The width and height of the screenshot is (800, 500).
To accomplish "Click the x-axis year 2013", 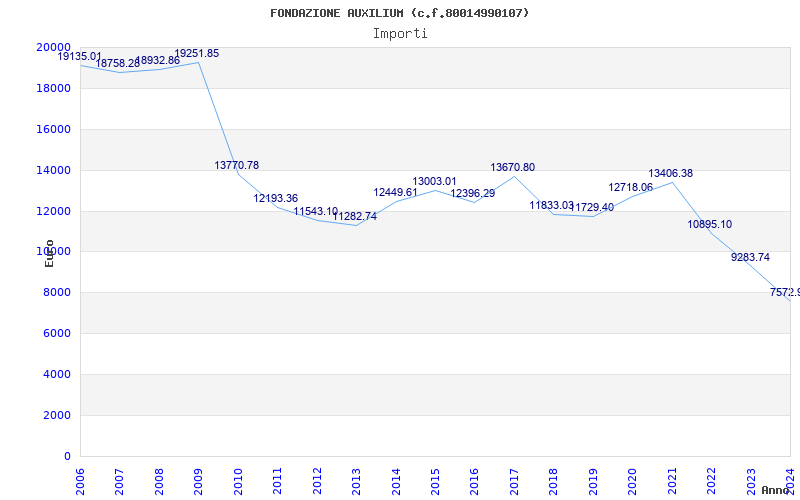I will [356, 481].
